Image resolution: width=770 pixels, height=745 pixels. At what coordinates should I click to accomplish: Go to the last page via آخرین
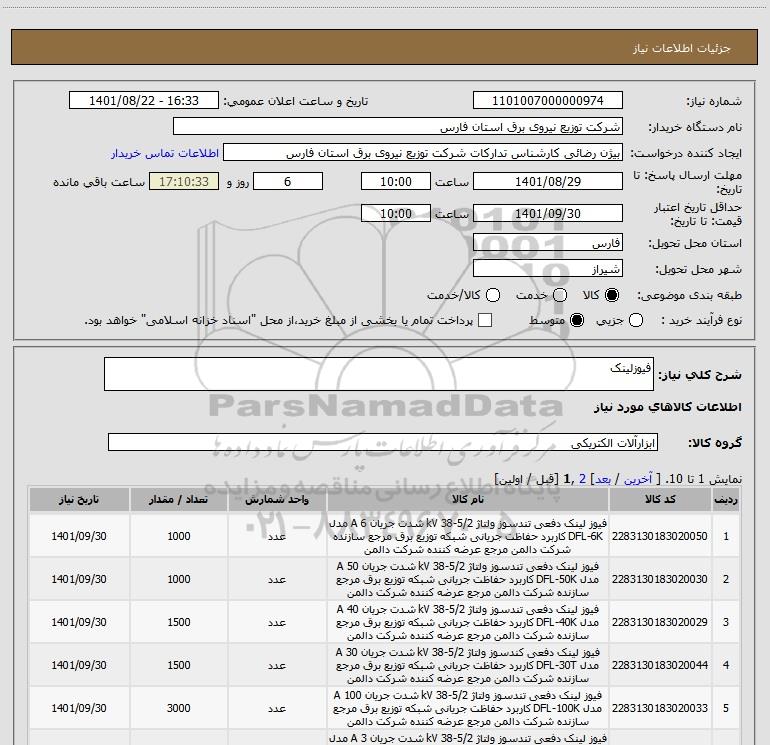pyautogui.click(x=638, y=479)
